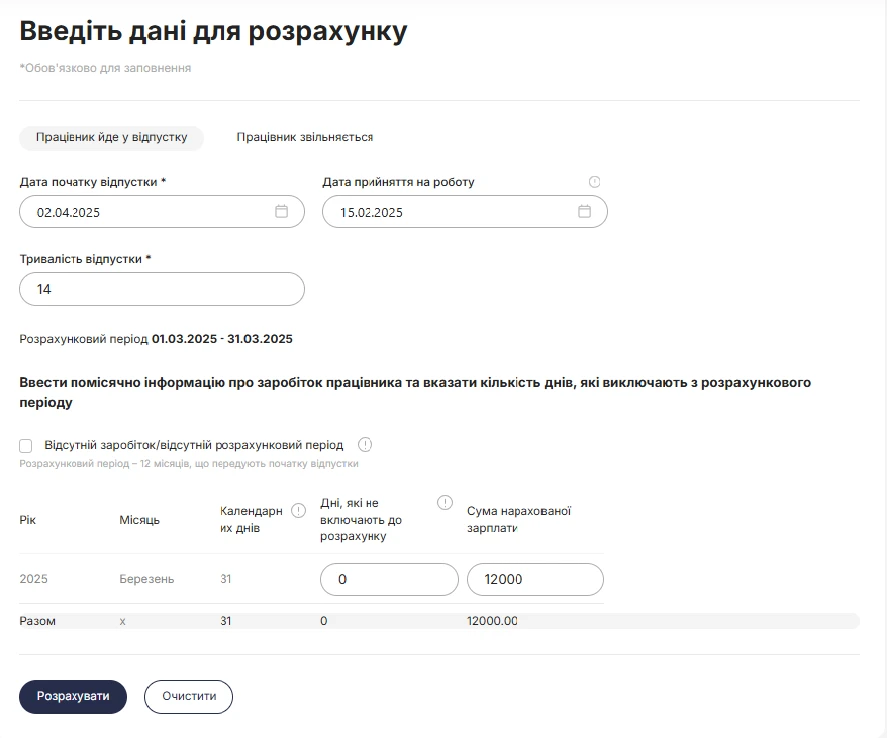Switch to 'Працівник звільняється' tab
The width and height of the screenshot is (887, 738).
[304, 137]
